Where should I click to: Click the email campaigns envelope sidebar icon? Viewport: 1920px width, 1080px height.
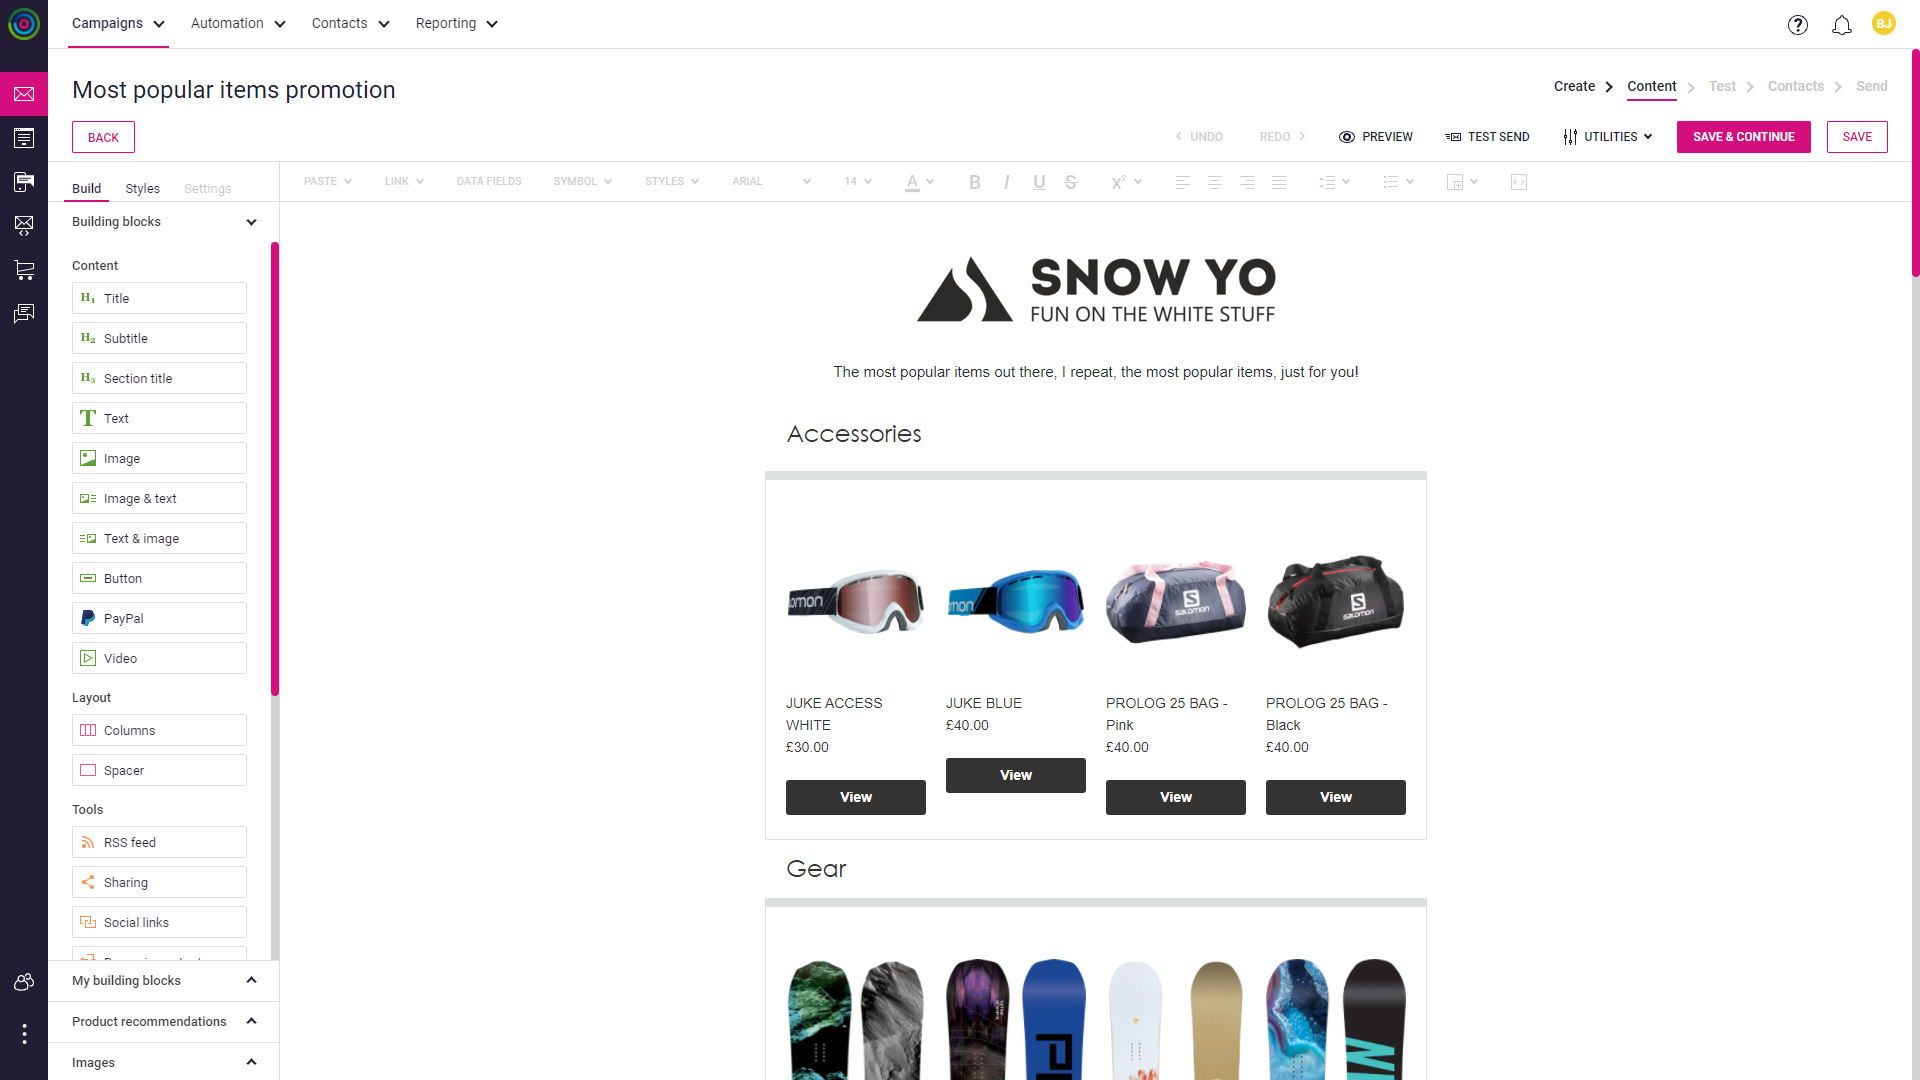point(24,94)
